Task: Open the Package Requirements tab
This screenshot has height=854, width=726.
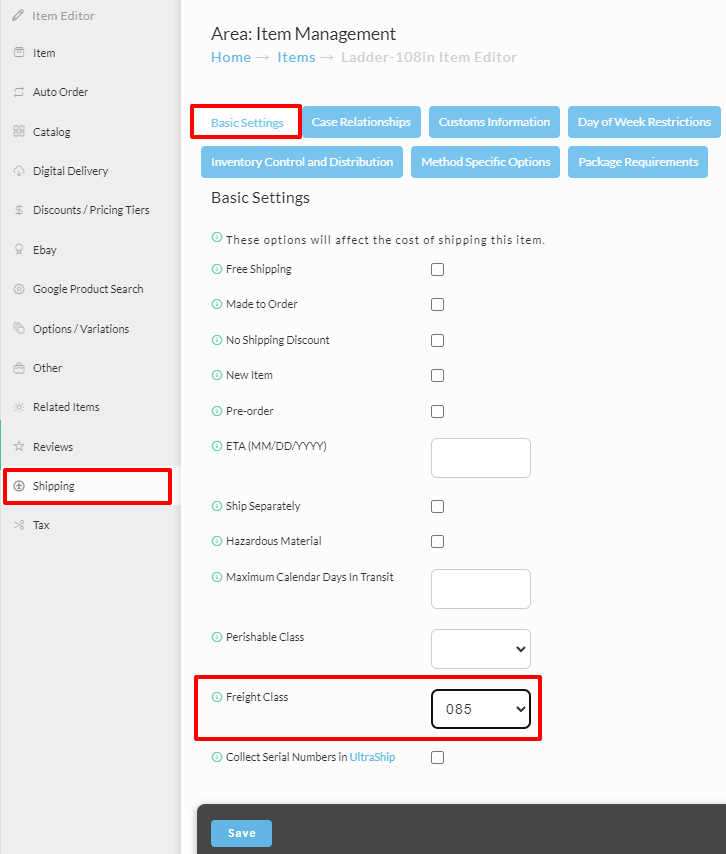Action: (x=638, y=162)
